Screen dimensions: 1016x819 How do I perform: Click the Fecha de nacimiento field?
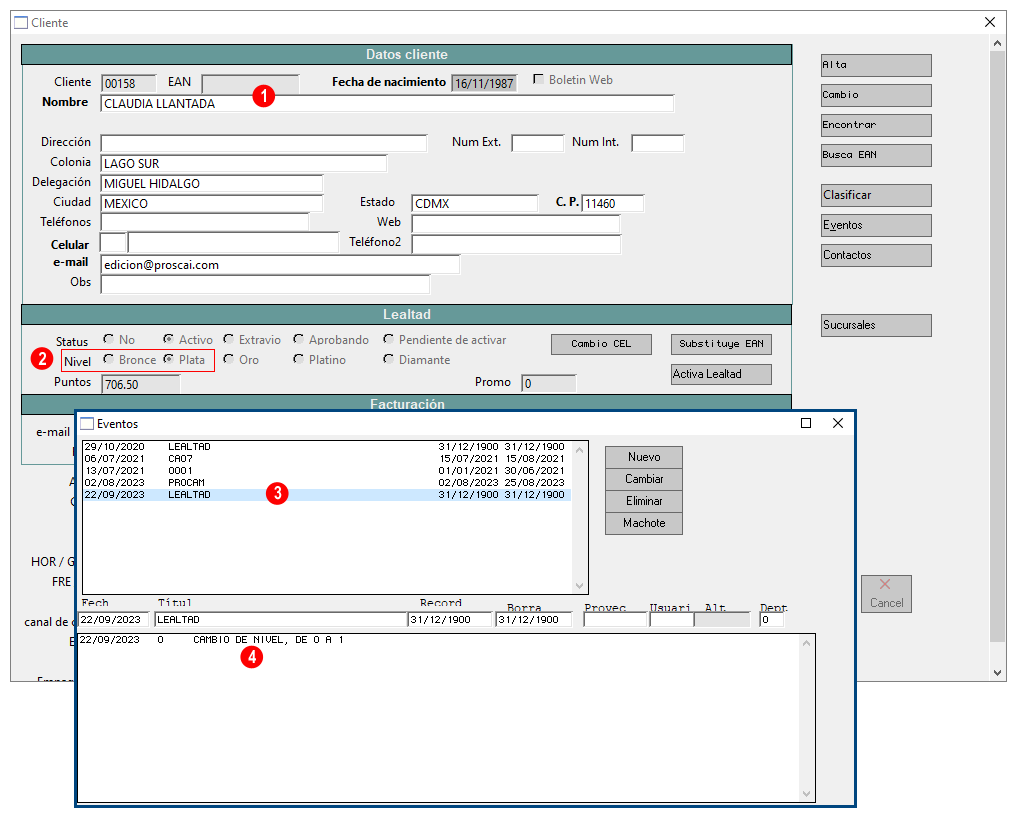coord(484,84)
